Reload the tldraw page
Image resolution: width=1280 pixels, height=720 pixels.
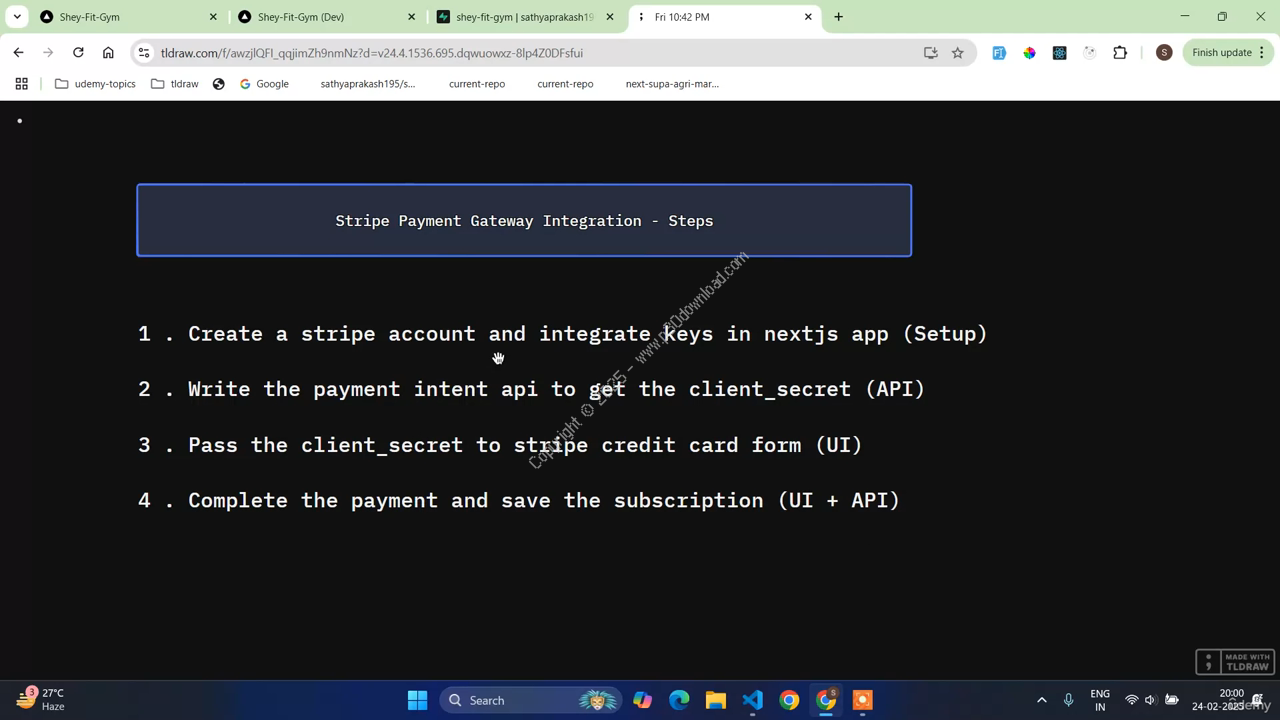coord(78,53)
